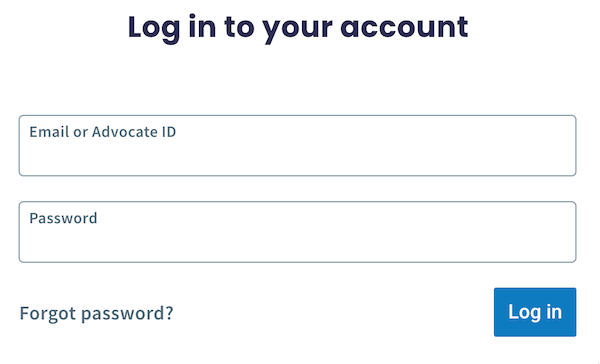Activate the Password entry field

(x=297, y=232)
